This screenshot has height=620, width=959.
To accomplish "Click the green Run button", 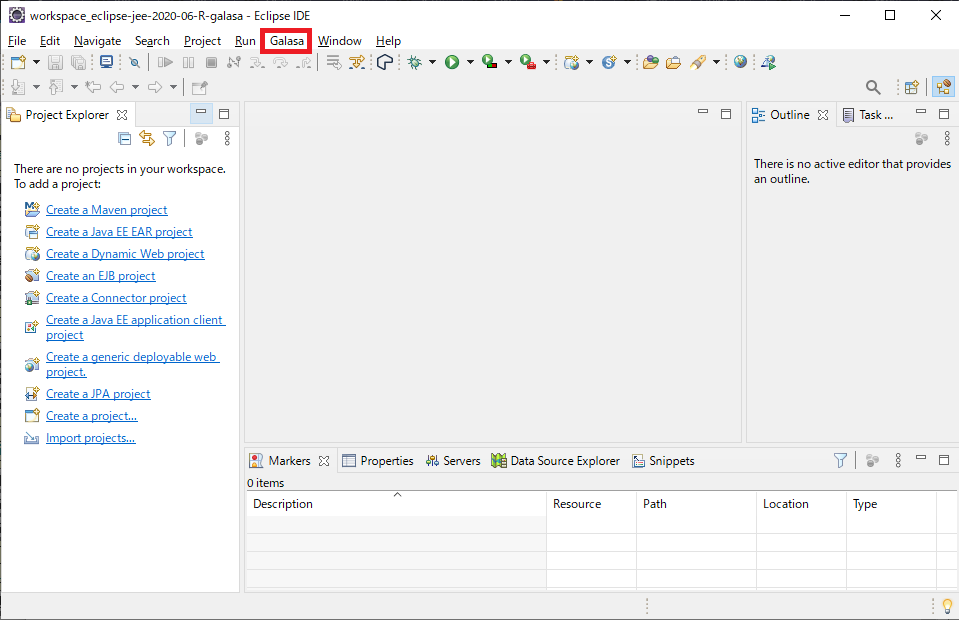I will point(452,62).
